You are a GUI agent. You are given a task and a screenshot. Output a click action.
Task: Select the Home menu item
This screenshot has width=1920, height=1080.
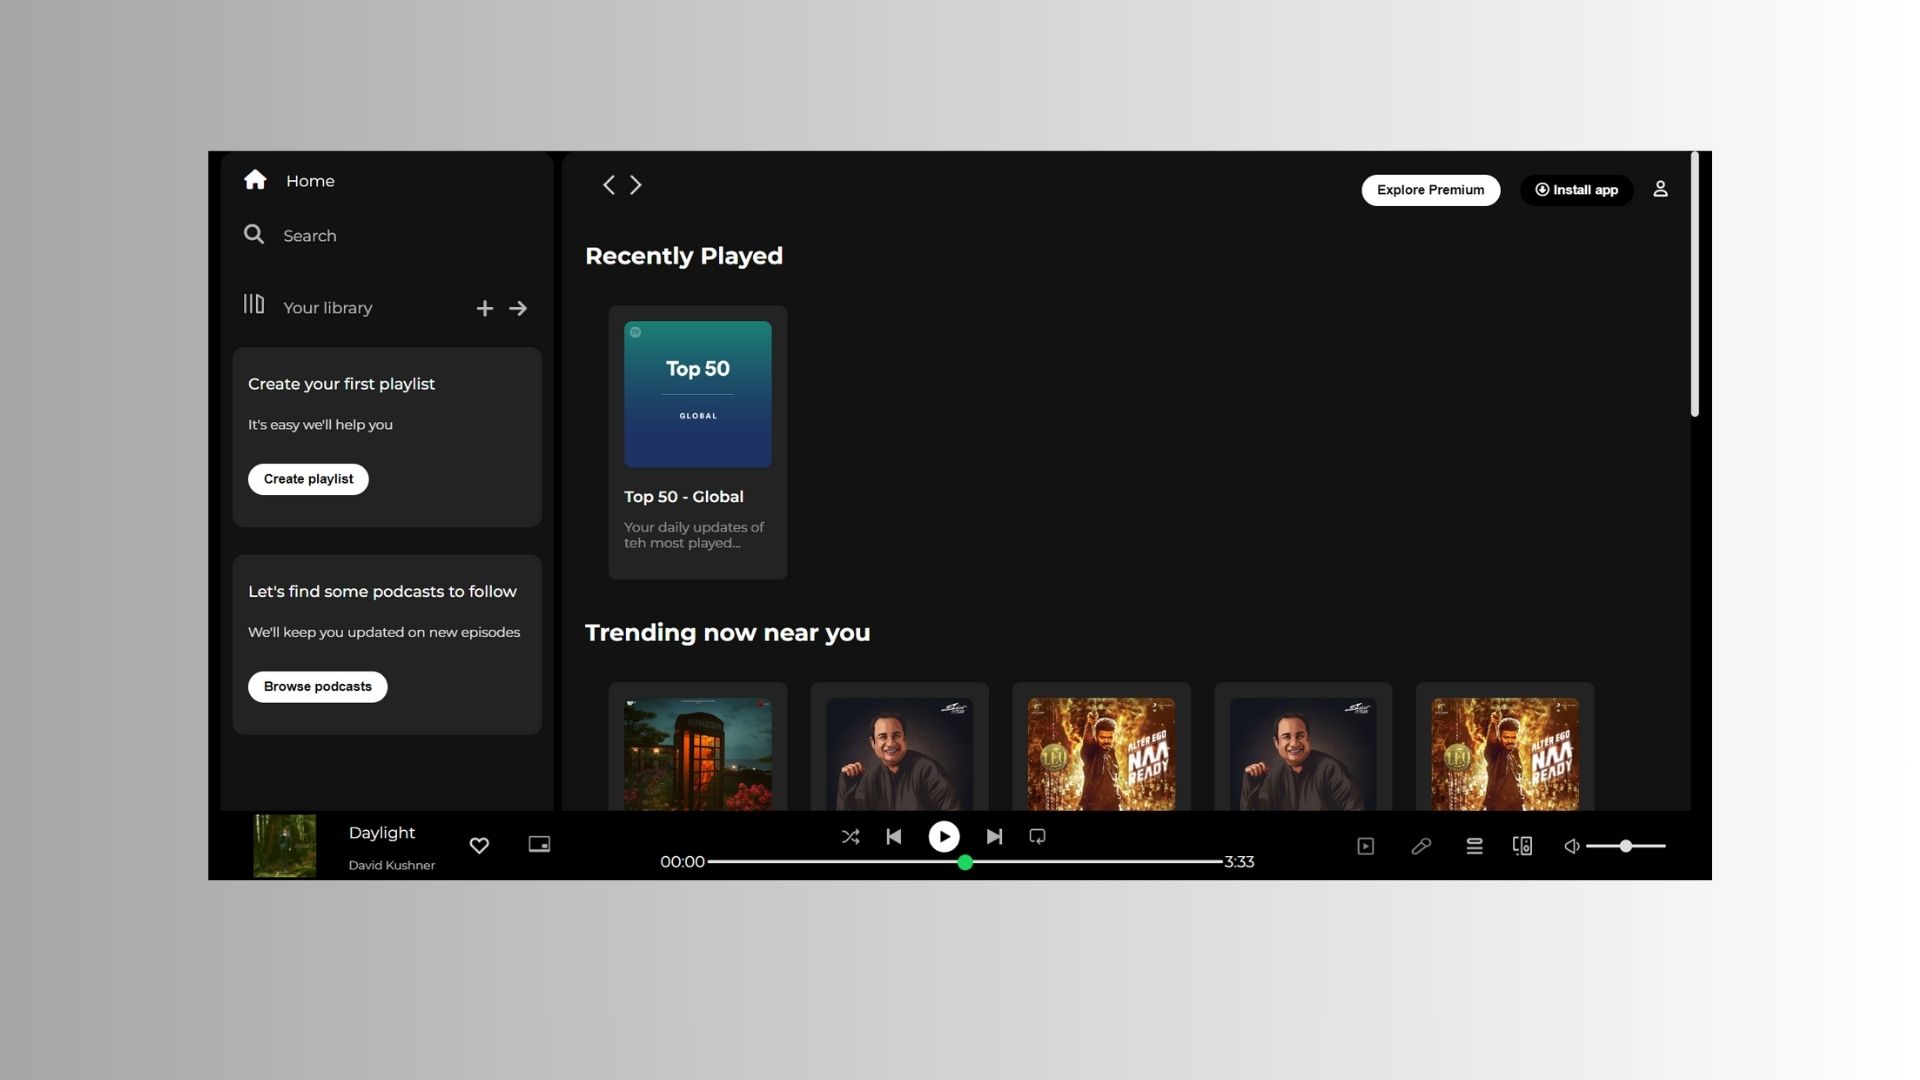pyautogui.click(x=286, y=181)
